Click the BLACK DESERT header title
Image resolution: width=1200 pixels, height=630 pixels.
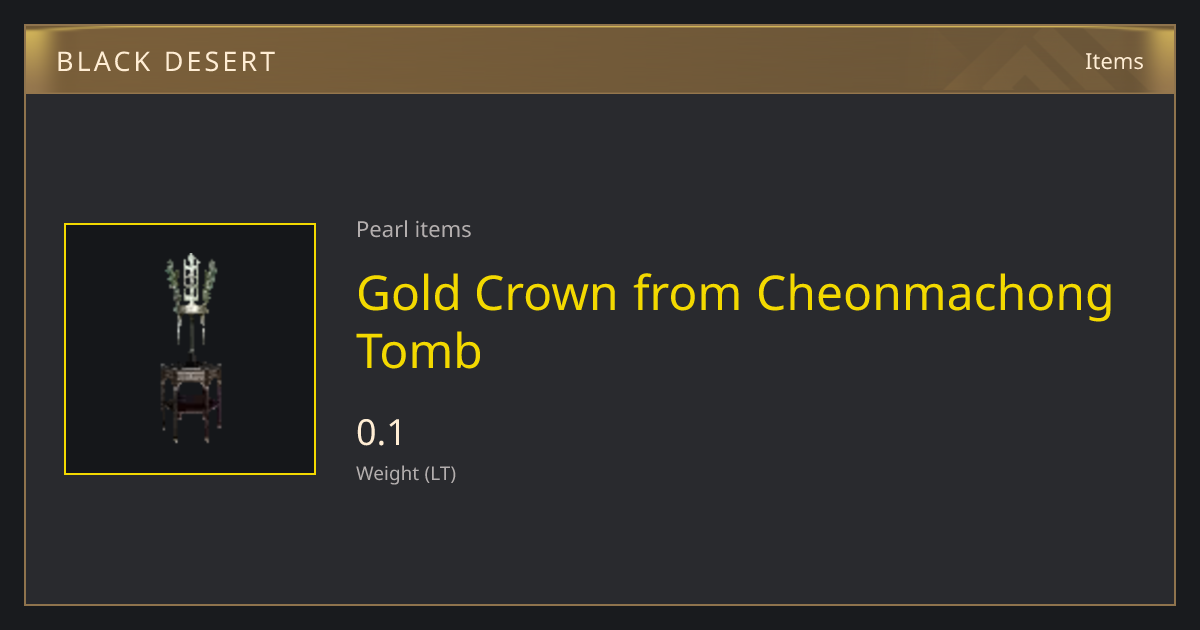coord(166,62)
